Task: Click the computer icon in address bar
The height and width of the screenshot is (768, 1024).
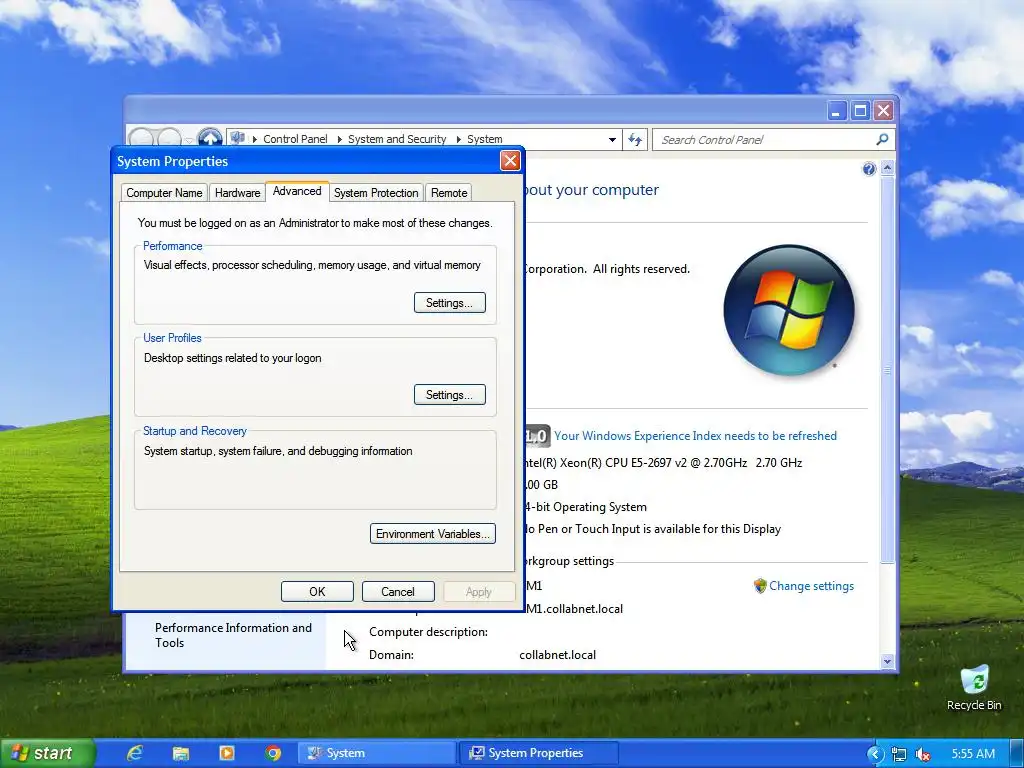Action: [x=238, y=138]
